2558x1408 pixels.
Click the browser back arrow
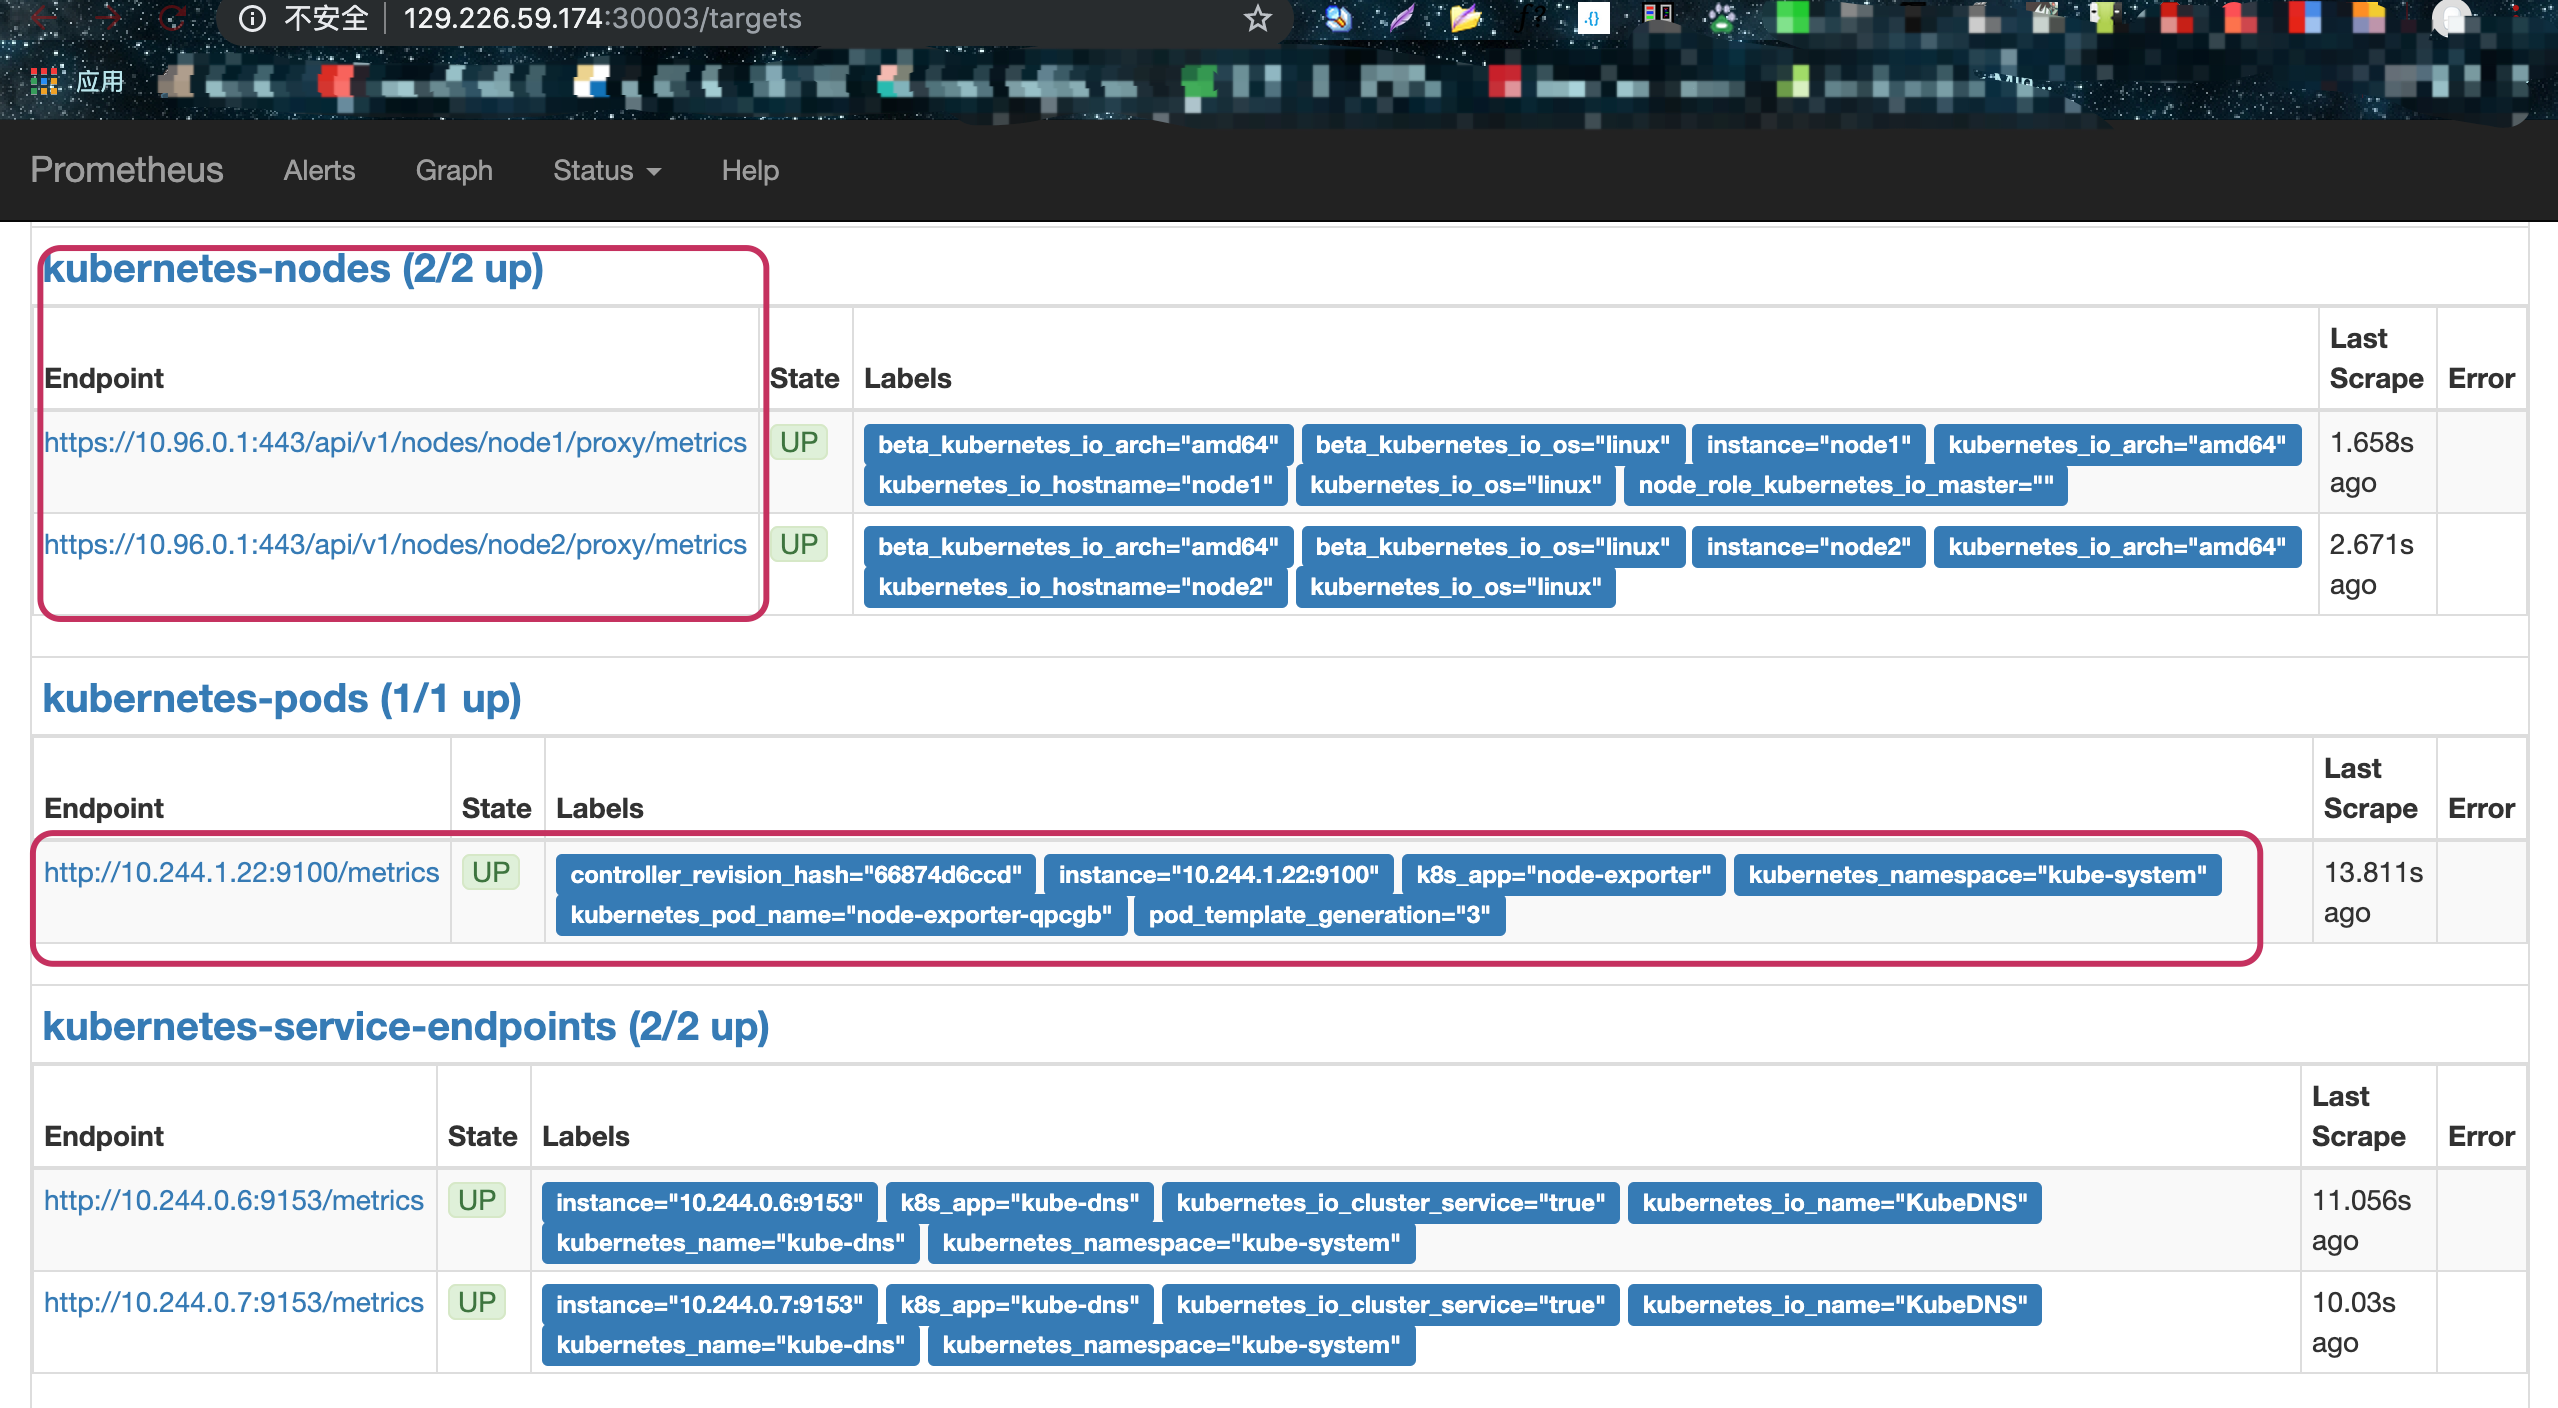tap(42, 18)
